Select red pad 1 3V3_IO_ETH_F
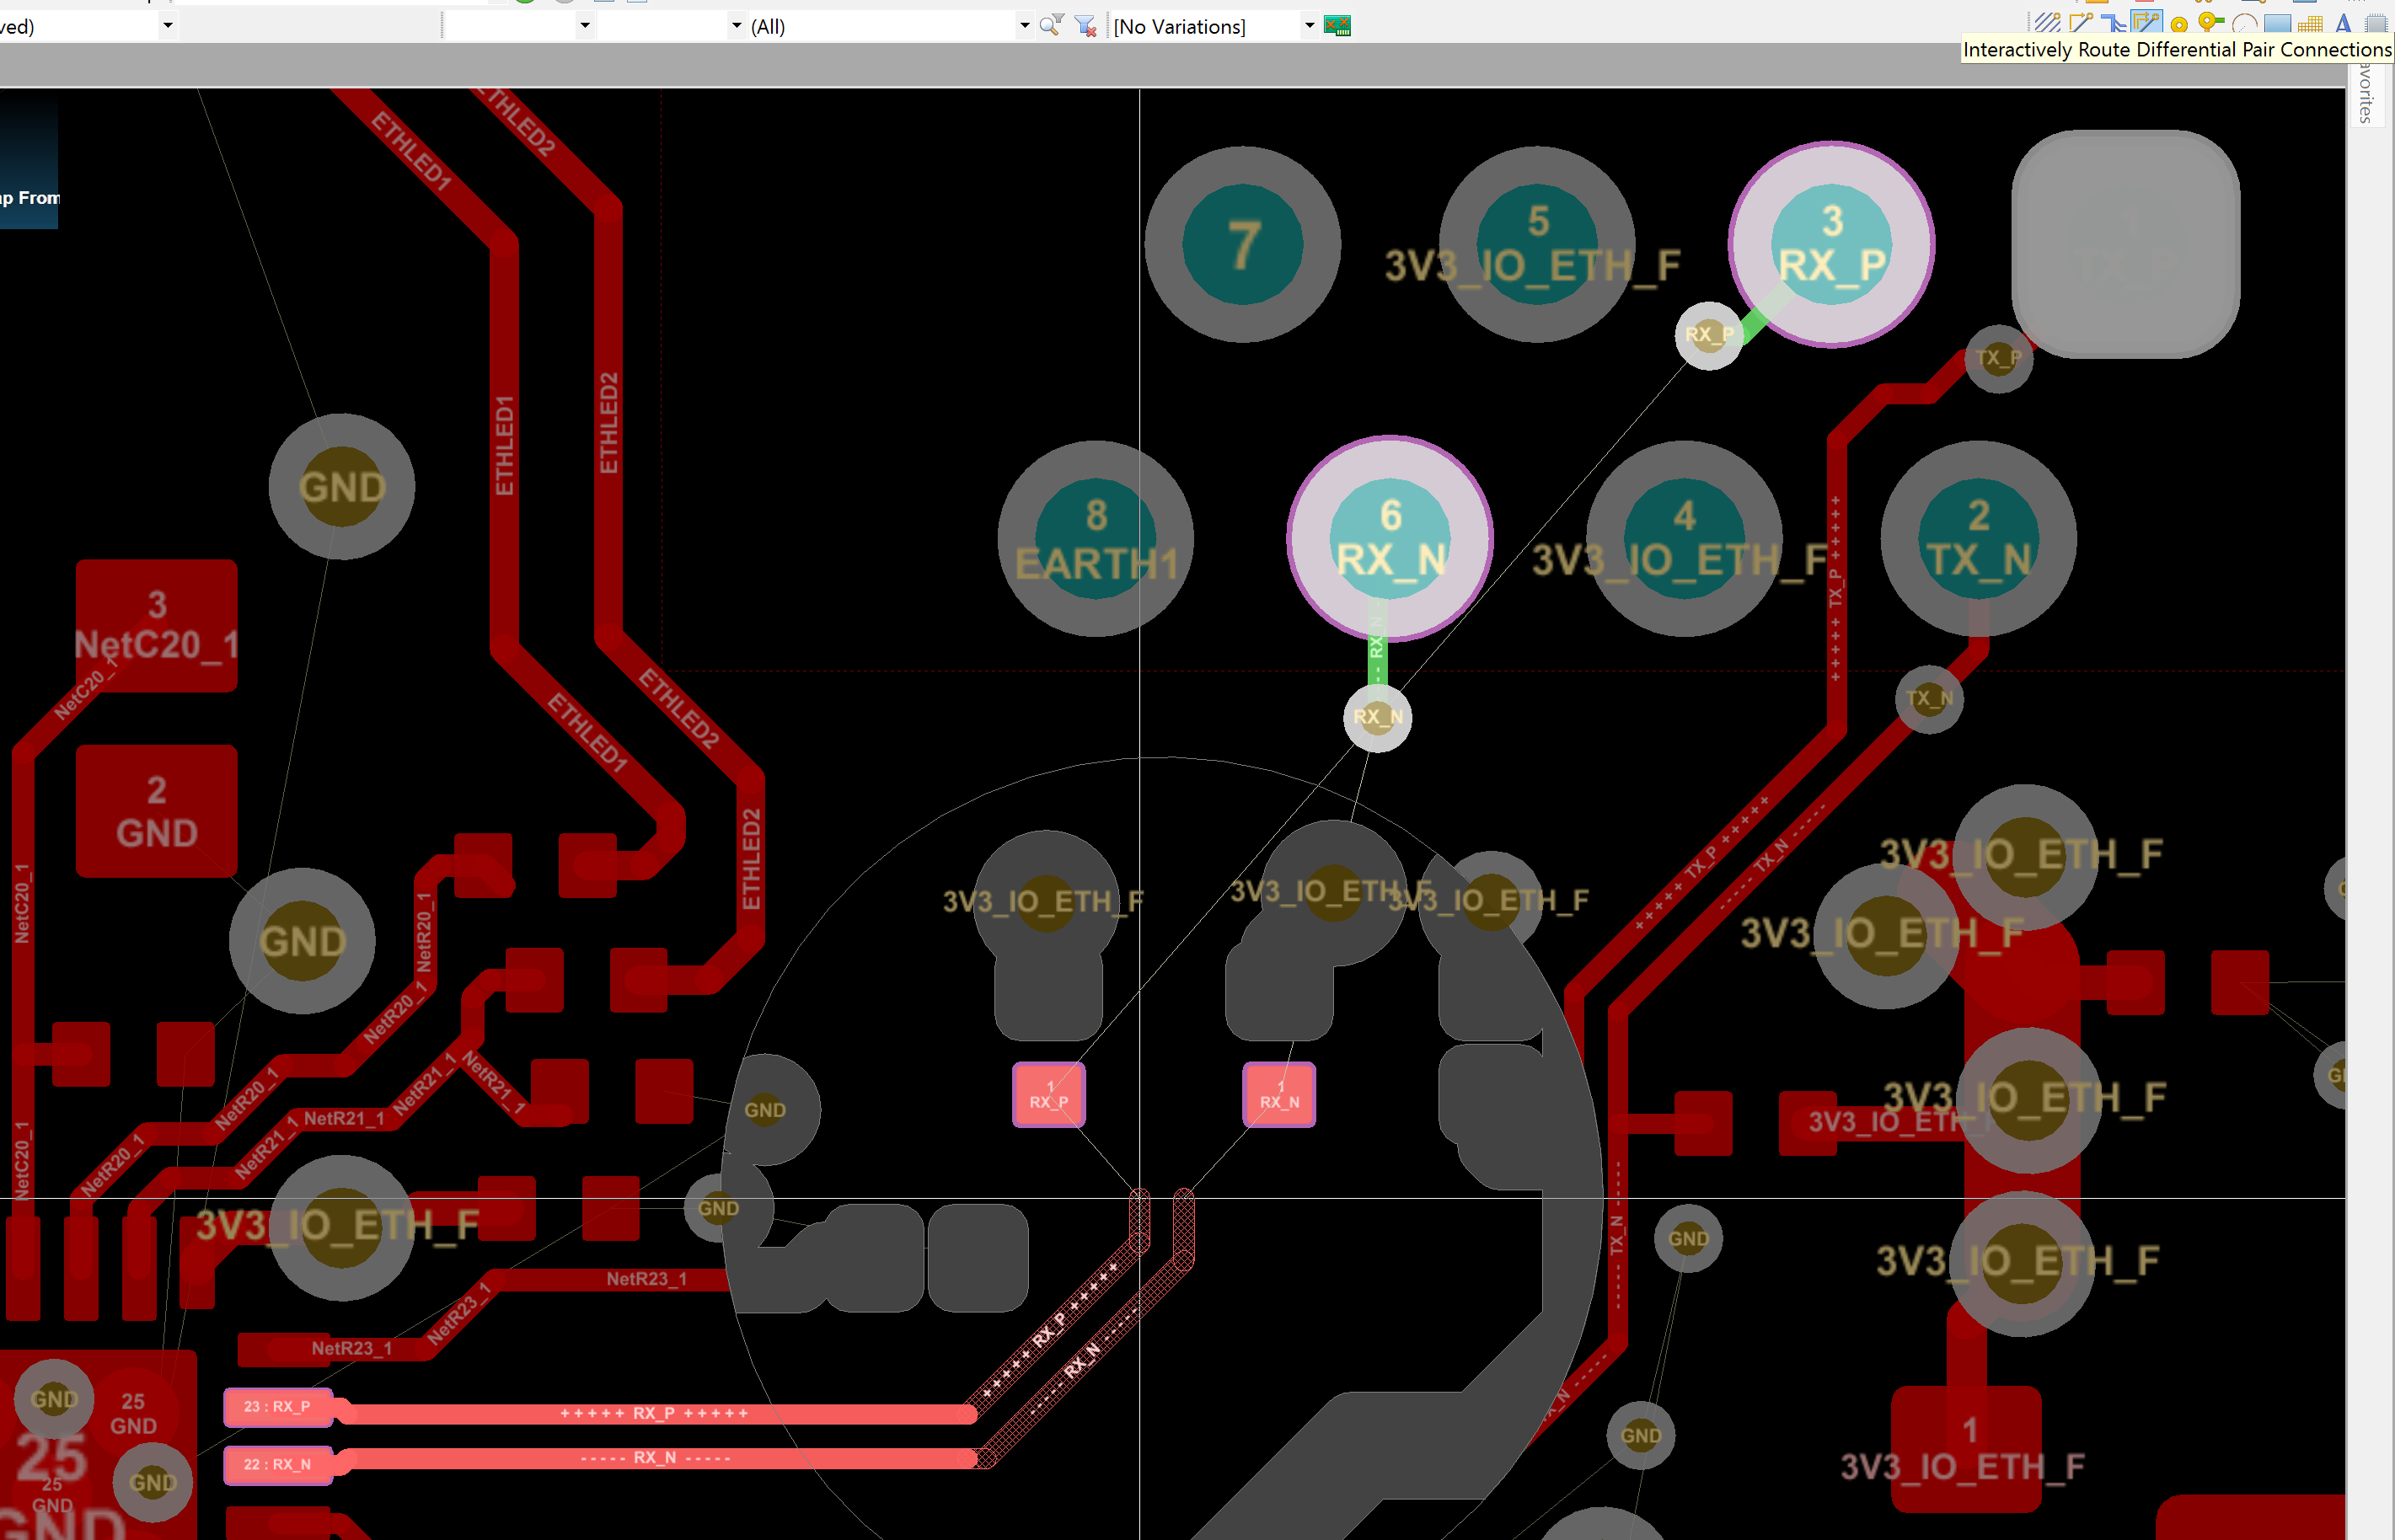 coord(1966,1449)
